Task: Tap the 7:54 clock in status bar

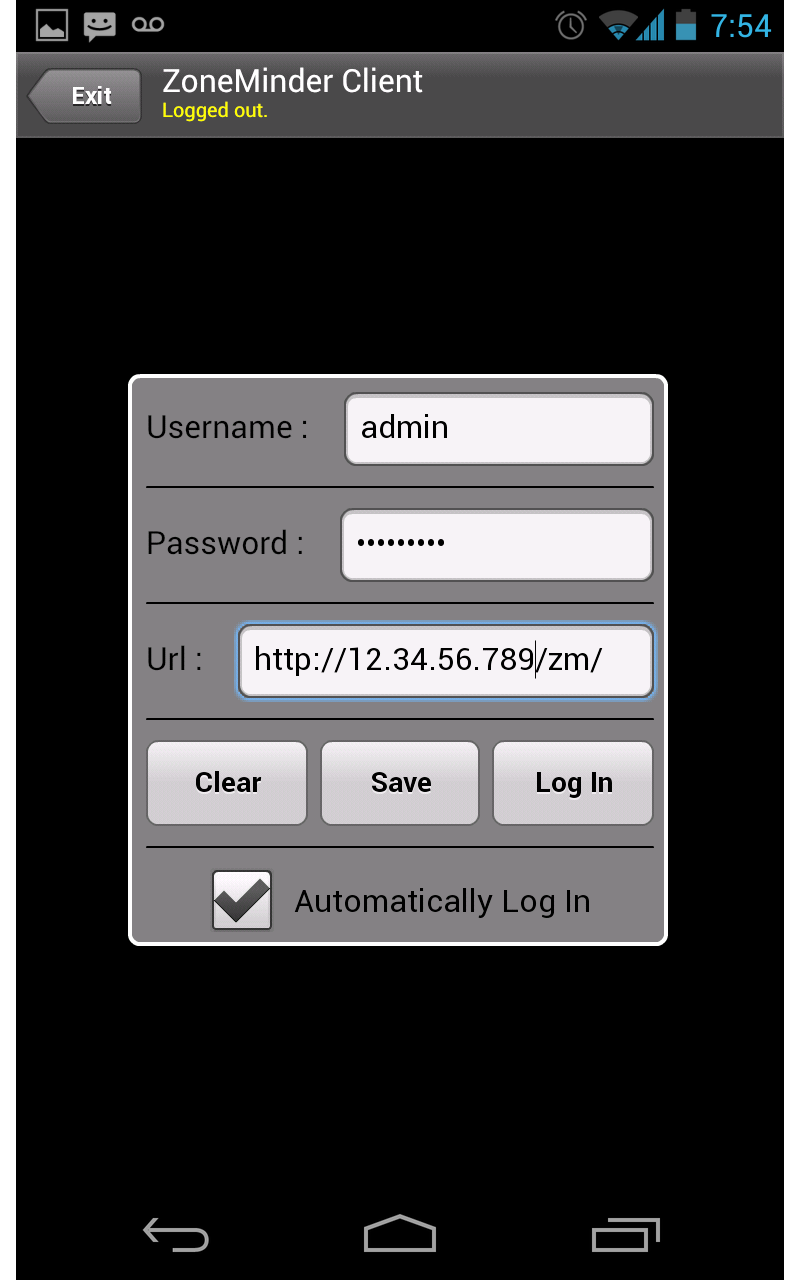Action: pyautogui.click(x=741, y=26)
